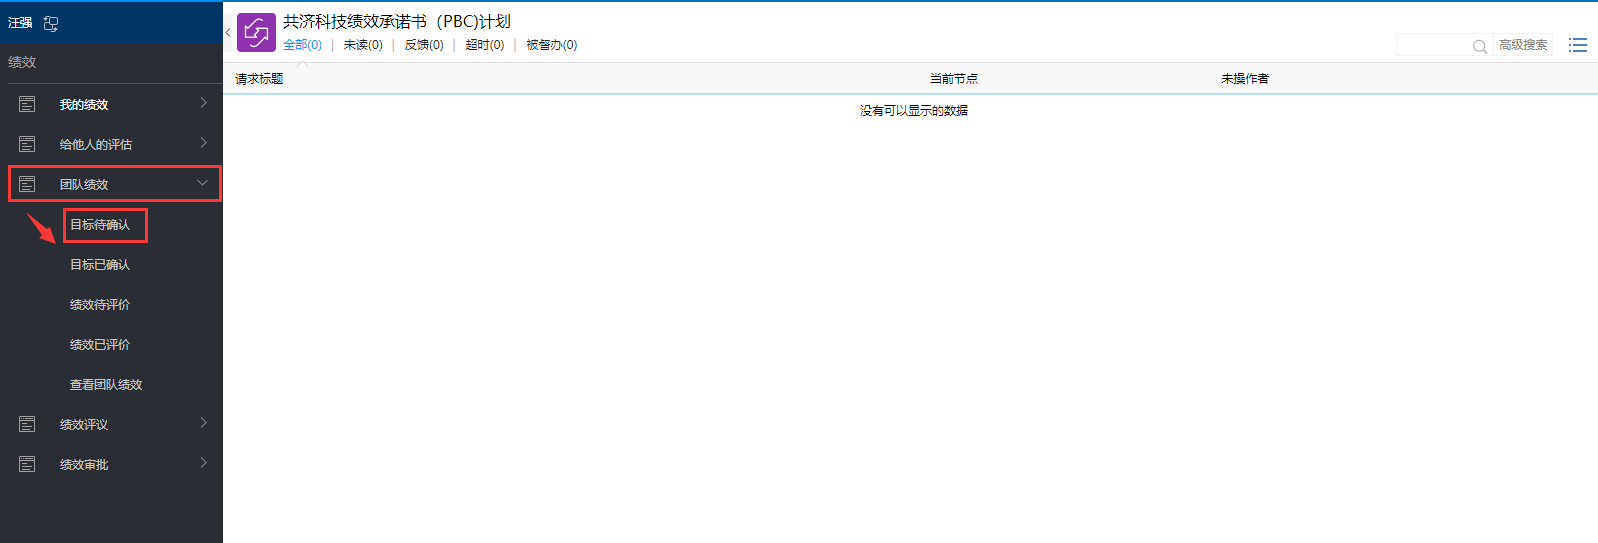Switch to the 未读(0) tab
This screenshot has width=1598, height=543.
(363, 45)
